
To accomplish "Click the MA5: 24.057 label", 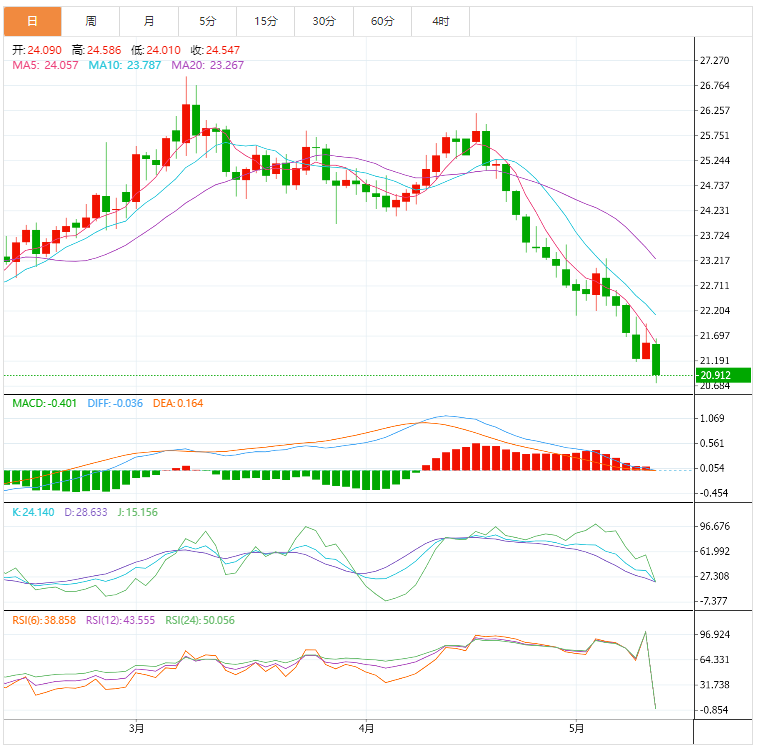I will [x=45, y=65].
